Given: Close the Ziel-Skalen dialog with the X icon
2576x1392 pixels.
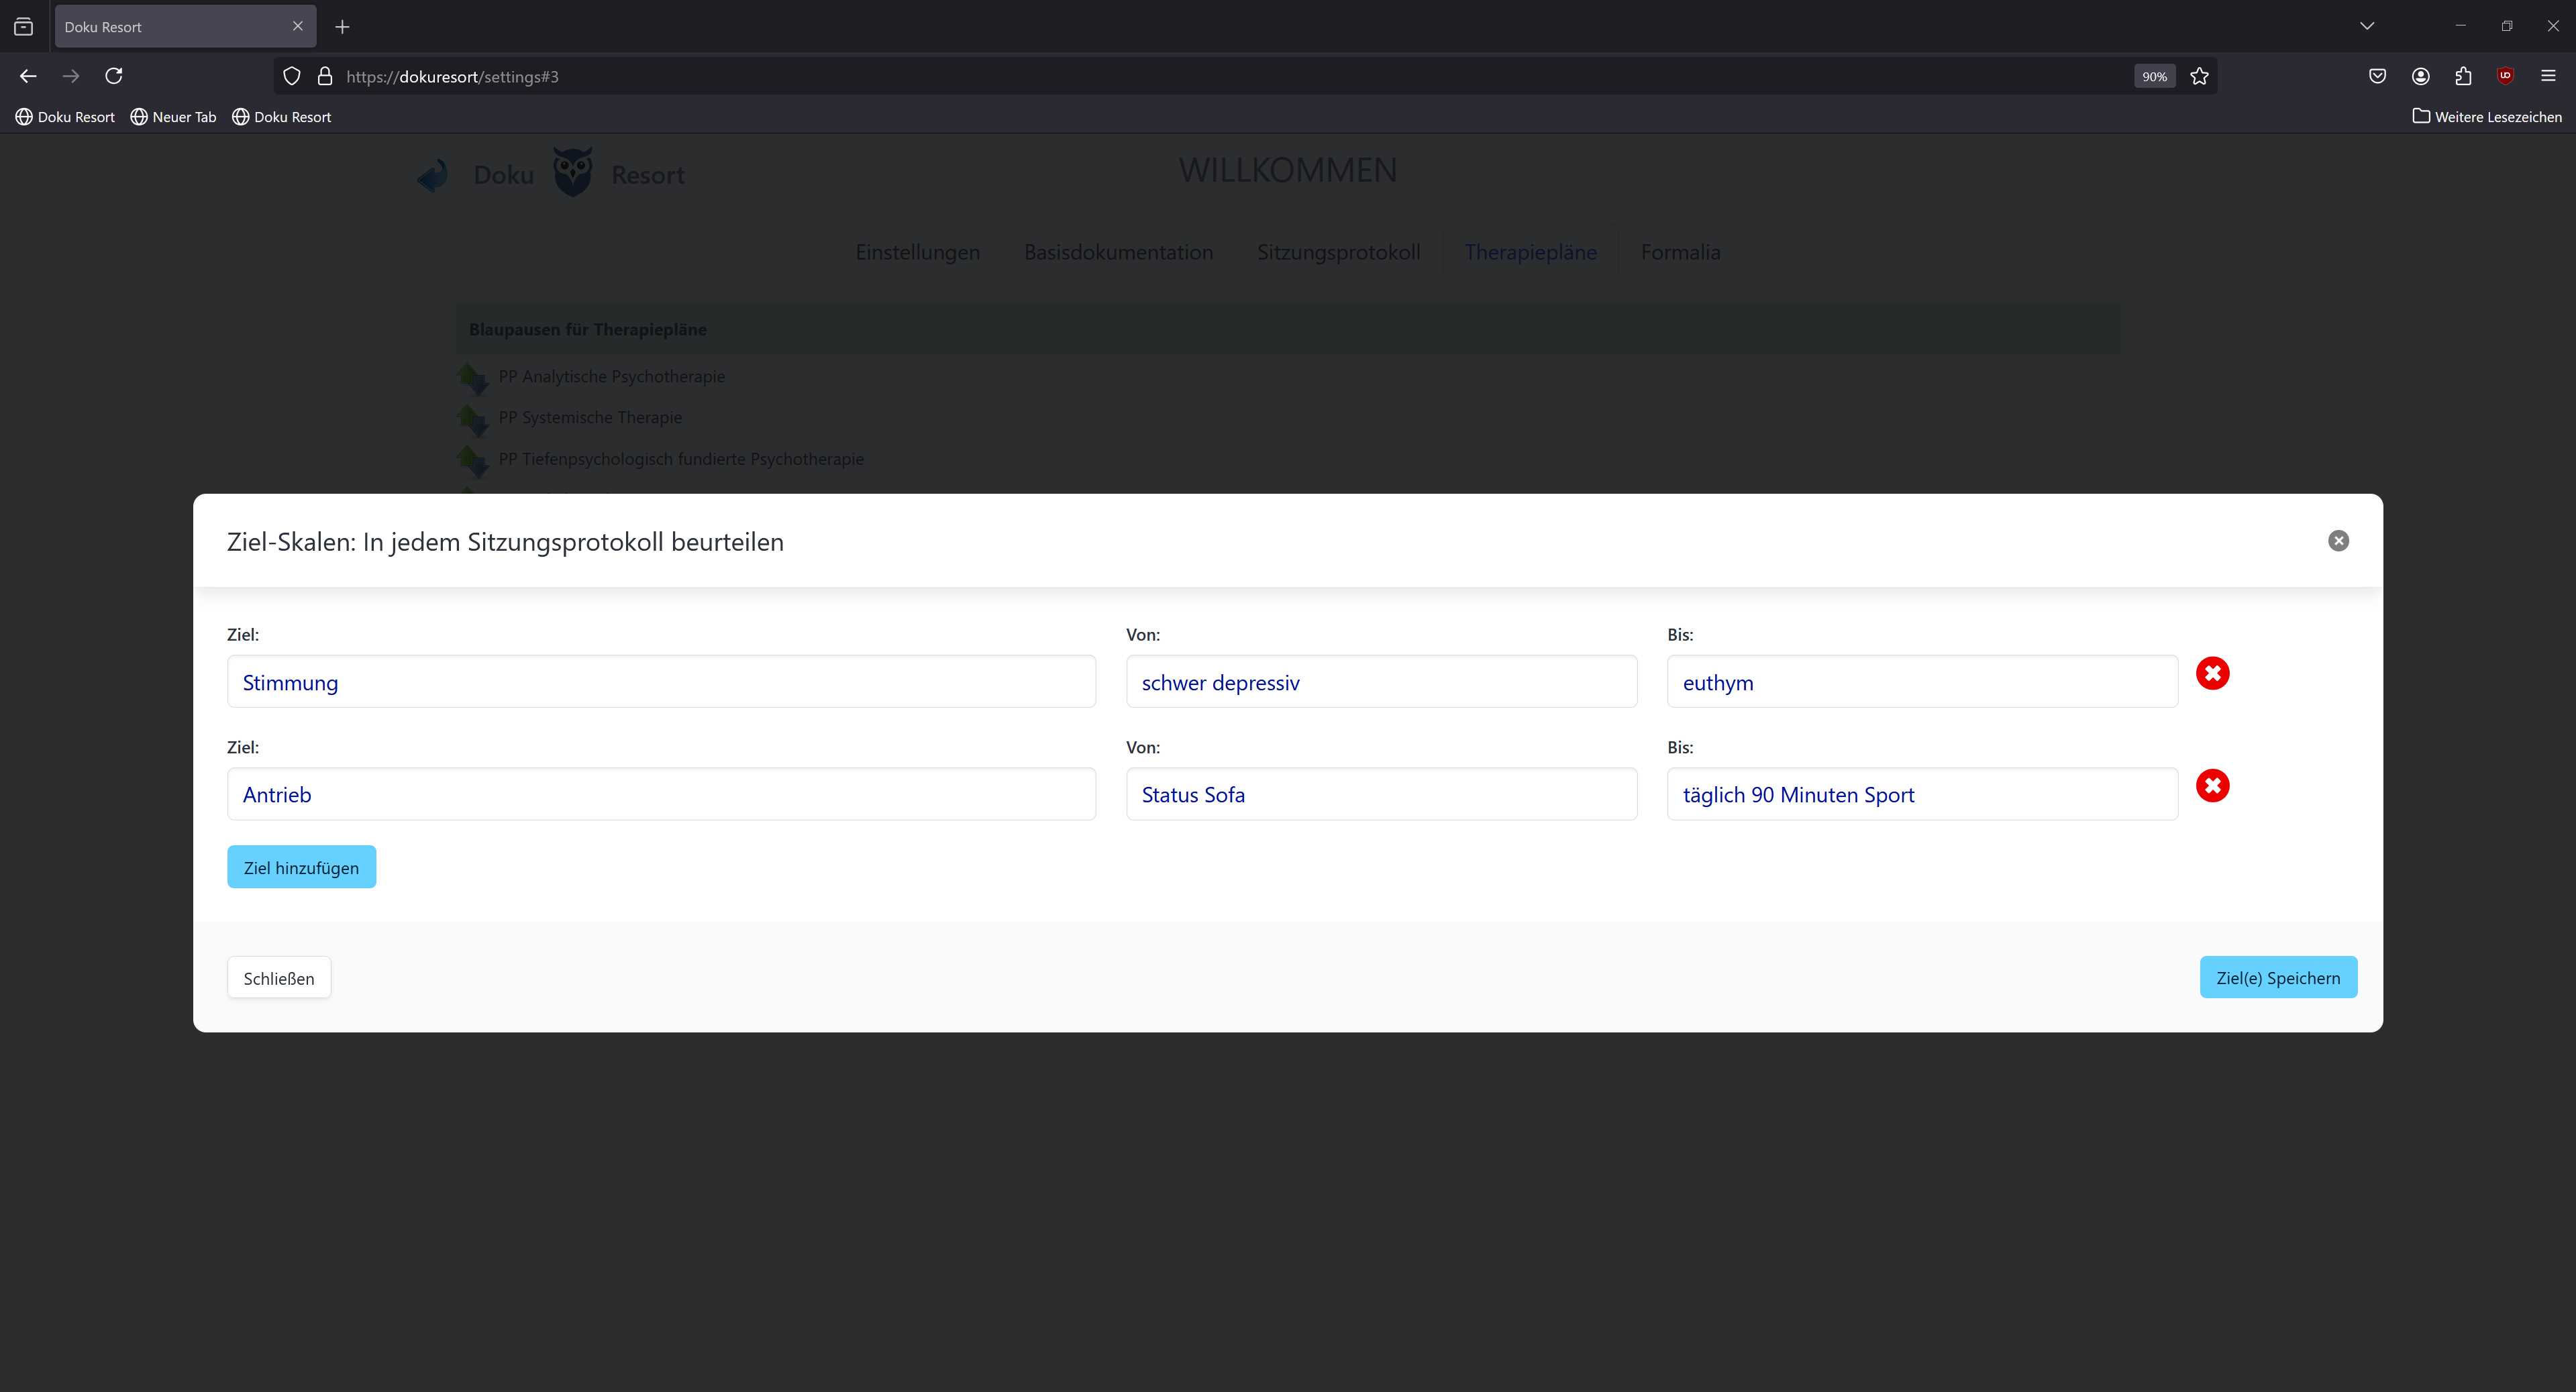Looking at the screenshot, I should (x=2338, y=541).
